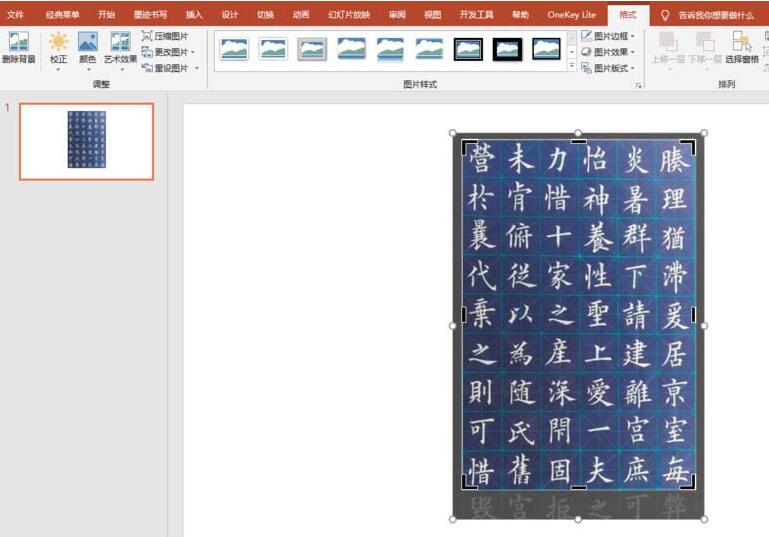Apply the last thin black frame style

click(546, 49)
